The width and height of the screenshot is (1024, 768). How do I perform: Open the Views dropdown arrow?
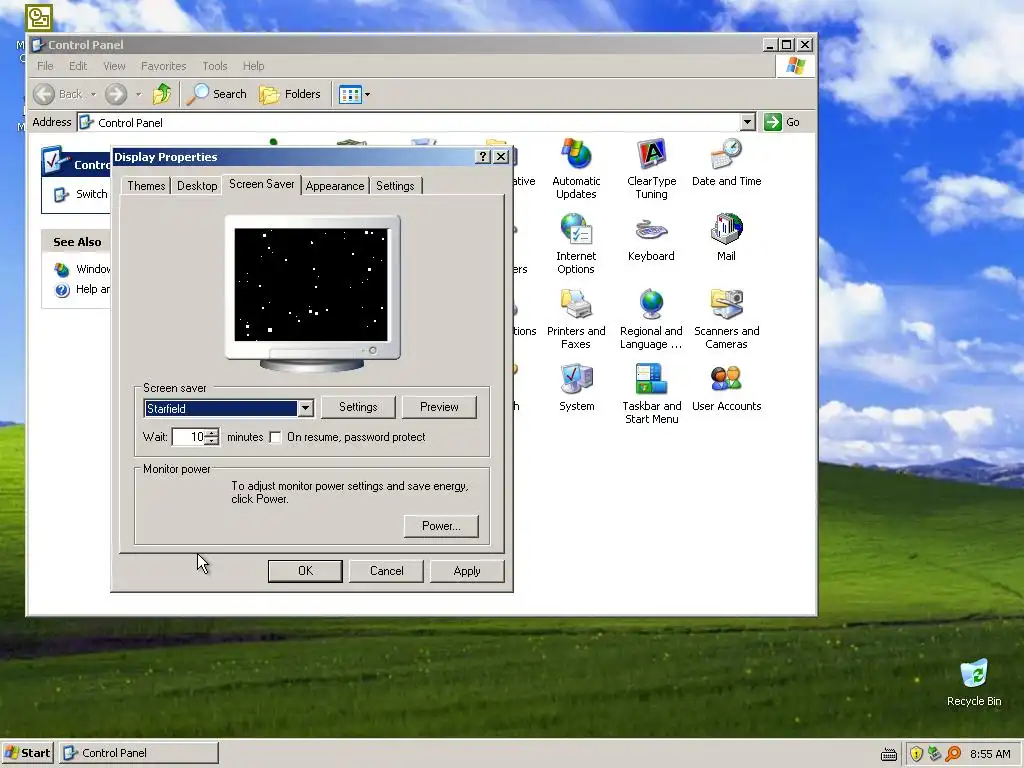pos(367,95)
